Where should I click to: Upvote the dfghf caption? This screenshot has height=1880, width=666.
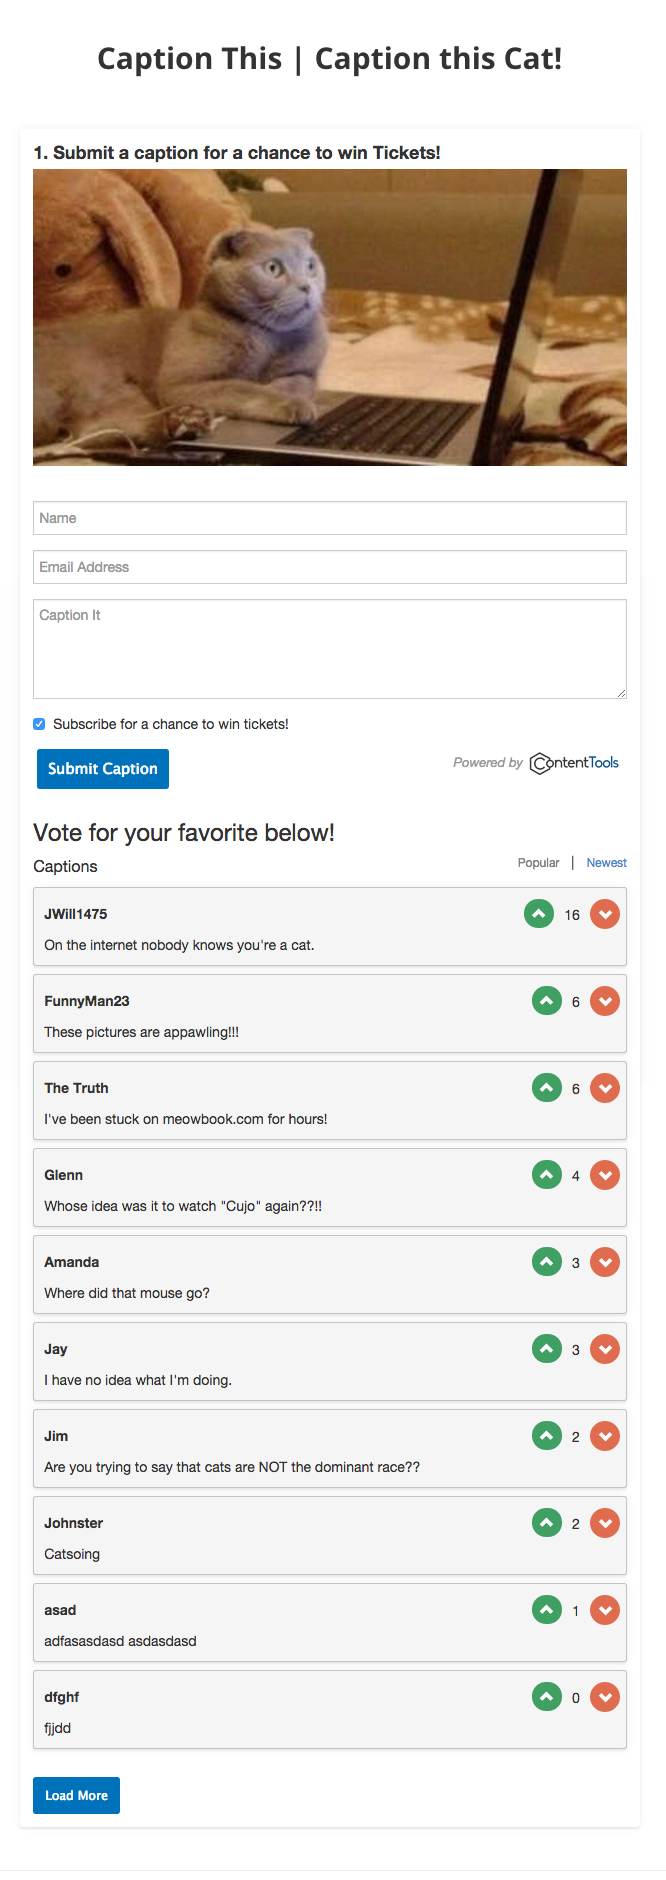[x=547, y=1697]
